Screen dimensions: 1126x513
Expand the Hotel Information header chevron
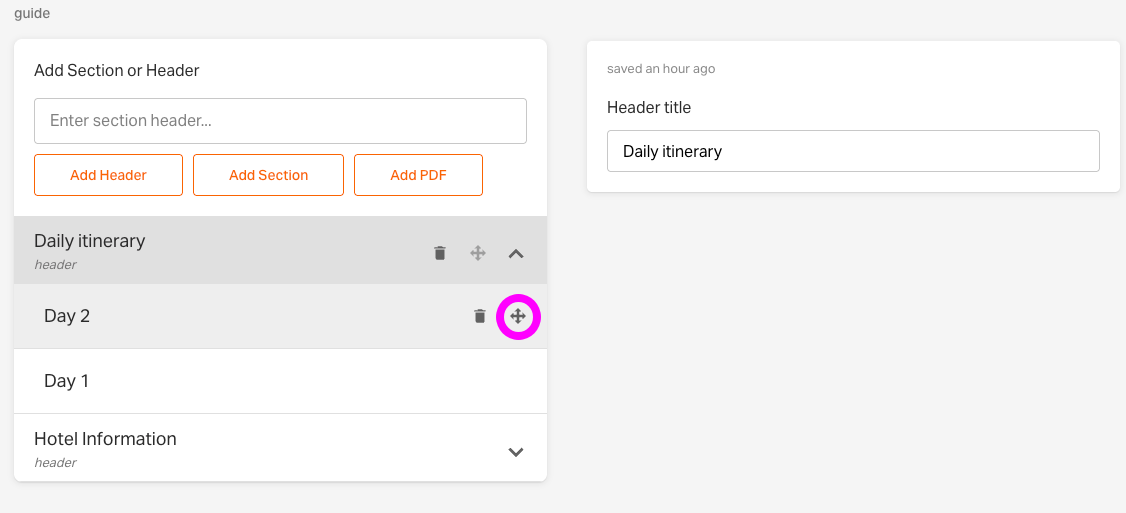(516, 452)
